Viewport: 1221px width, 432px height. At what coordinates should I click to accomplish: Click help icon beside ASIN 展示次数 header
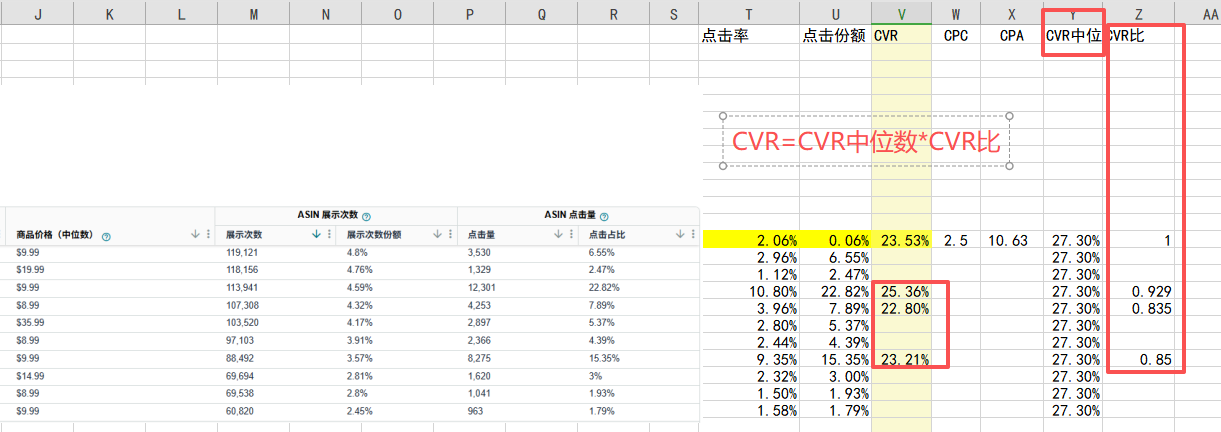click(367, 216)
